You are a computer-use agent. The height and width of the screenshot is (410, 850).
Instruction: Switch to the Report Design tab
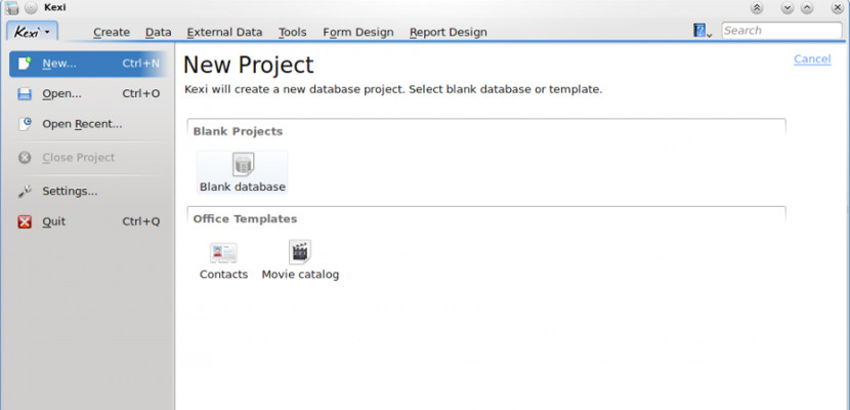coord(448,32)
